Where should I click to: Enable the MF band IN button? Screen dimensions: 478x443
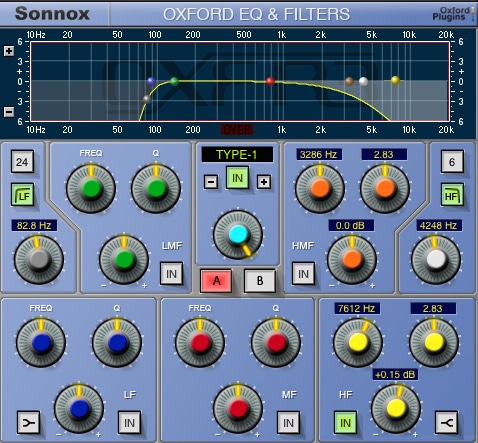288,423
